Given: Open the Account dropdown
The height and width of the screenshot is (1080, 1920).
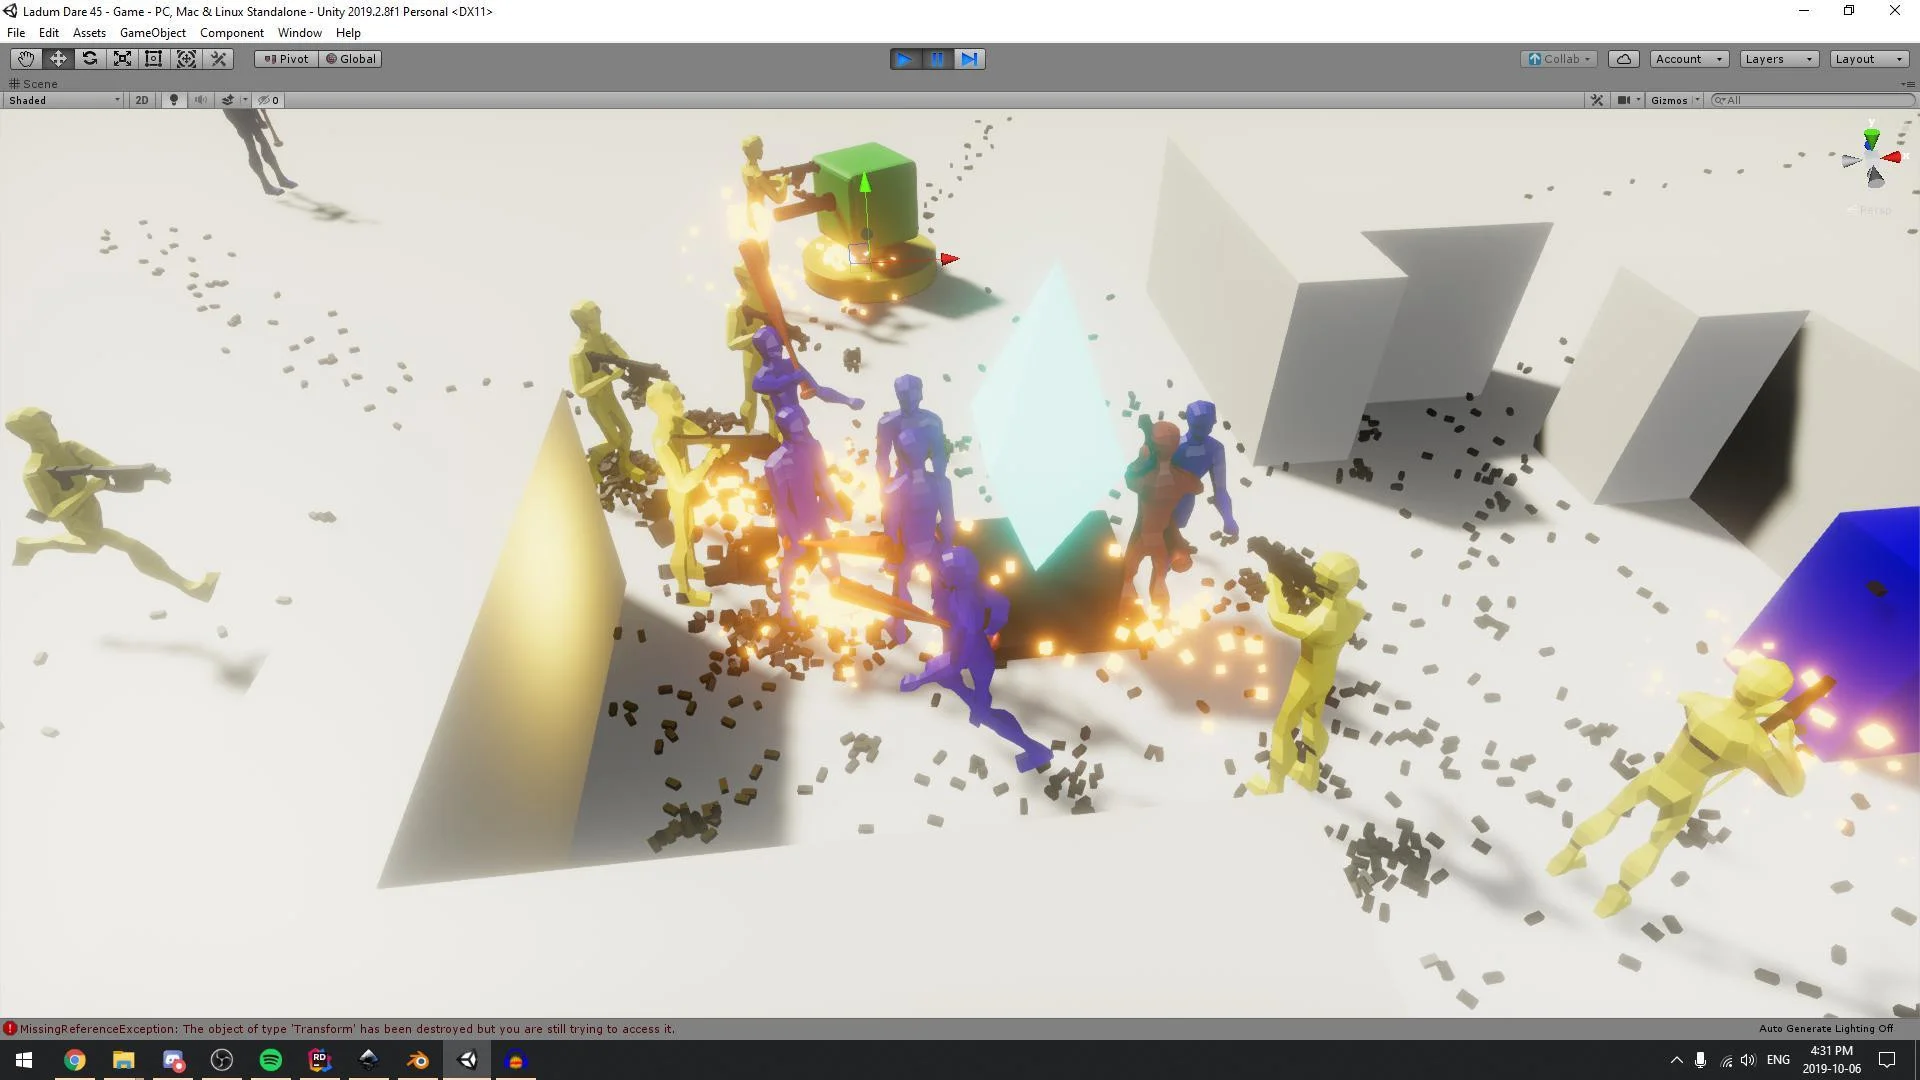Looking at the screenshot, I should pyautogui.click(x=1689, y=59).
